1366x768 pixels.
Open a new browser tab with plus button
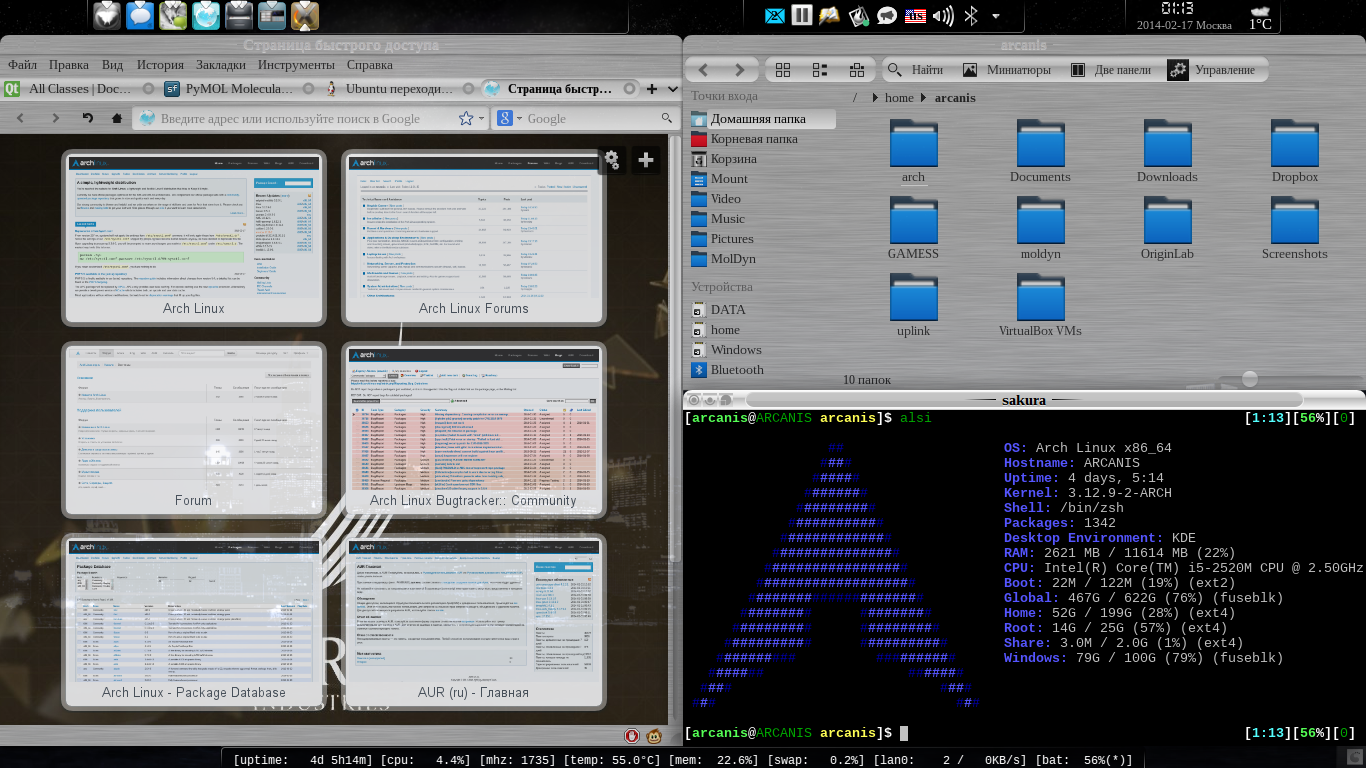pos(652,89)
